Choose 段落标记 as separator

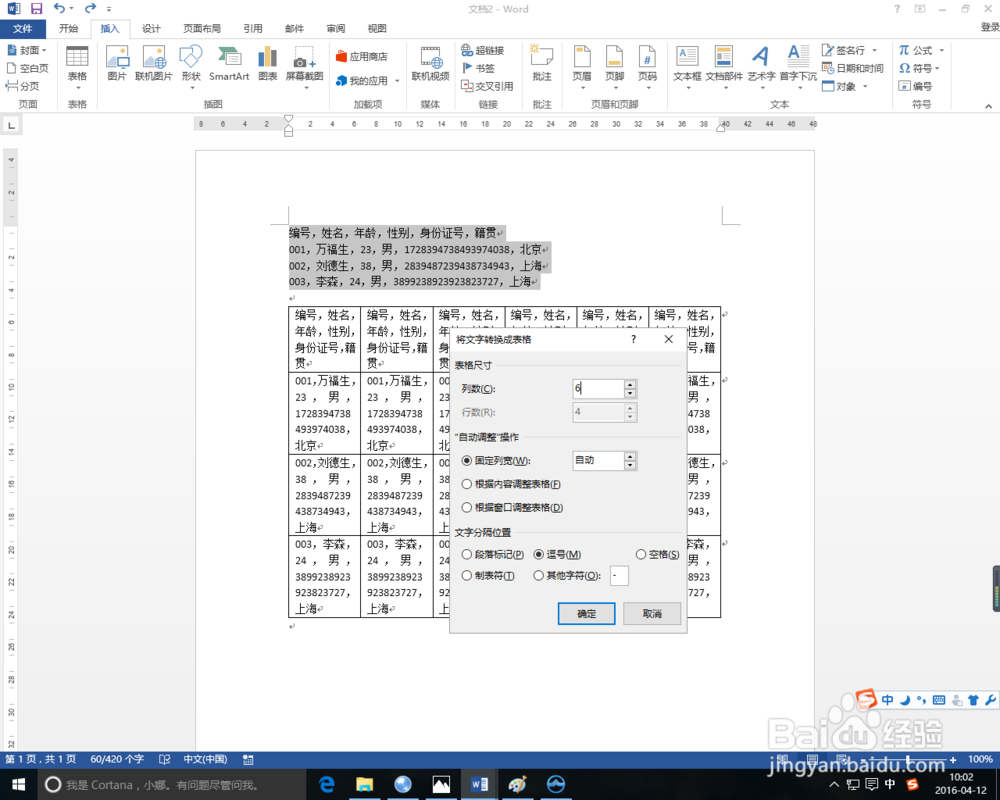[467, 554]
